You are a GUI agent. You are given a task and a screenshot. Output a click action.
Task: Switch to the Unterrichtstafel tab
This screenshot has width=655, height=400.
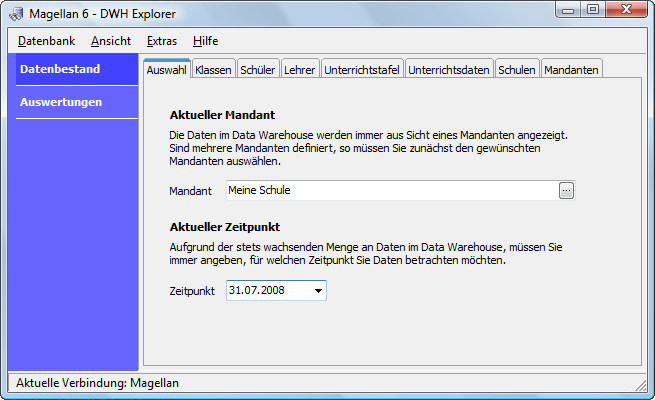(362, 70)
